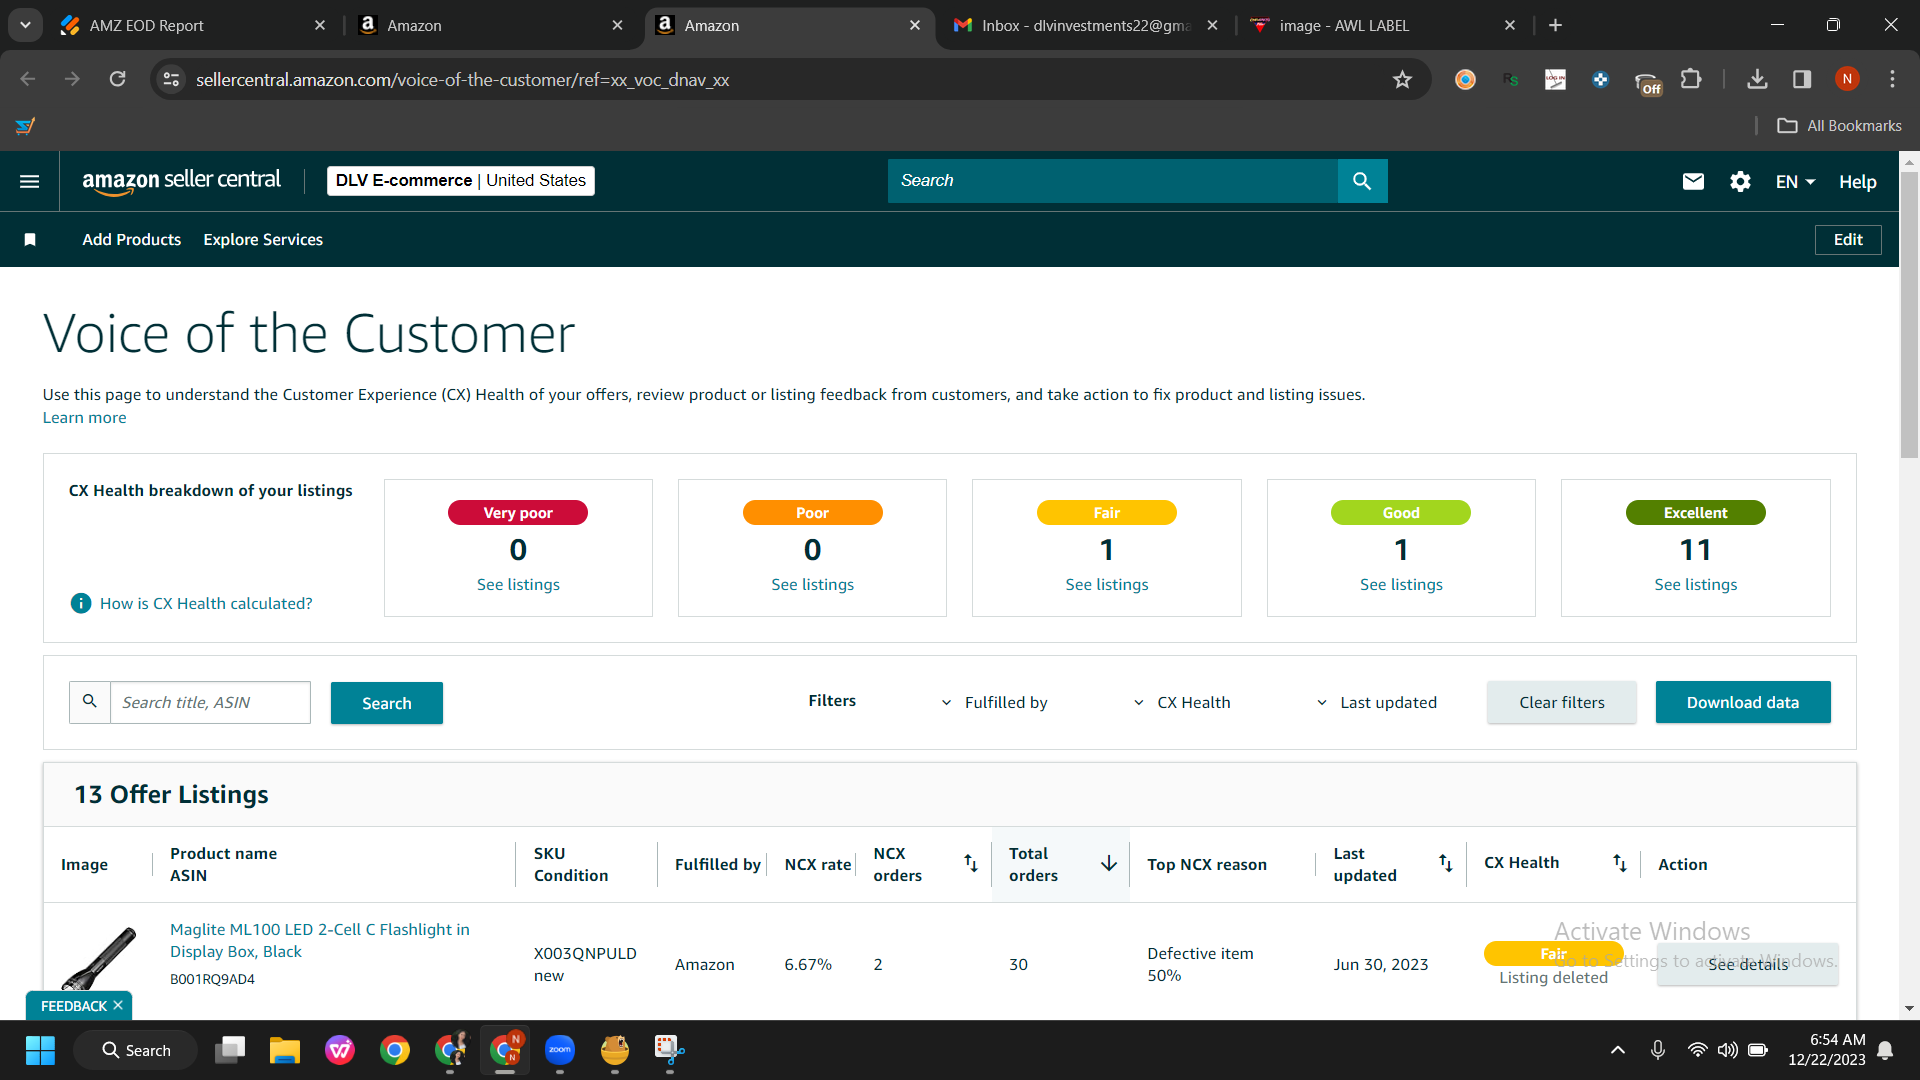Open the tab search dropdown arrow
The image size is (1920, 1080).
(x=25, y=25)
